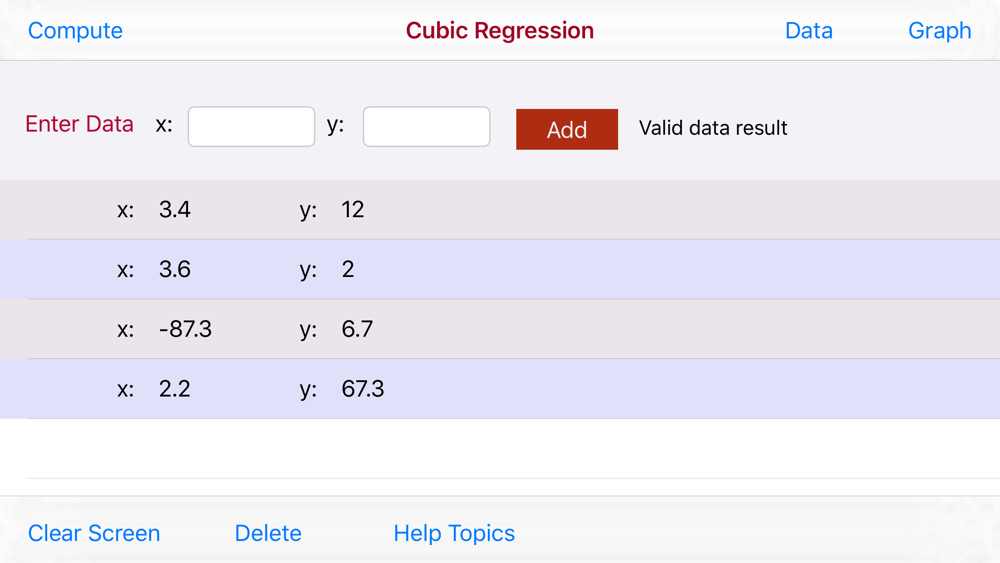The width and height of the screenshot is (1000, 563).
Task: Click the y value 6.7
Action: [357, 330]
